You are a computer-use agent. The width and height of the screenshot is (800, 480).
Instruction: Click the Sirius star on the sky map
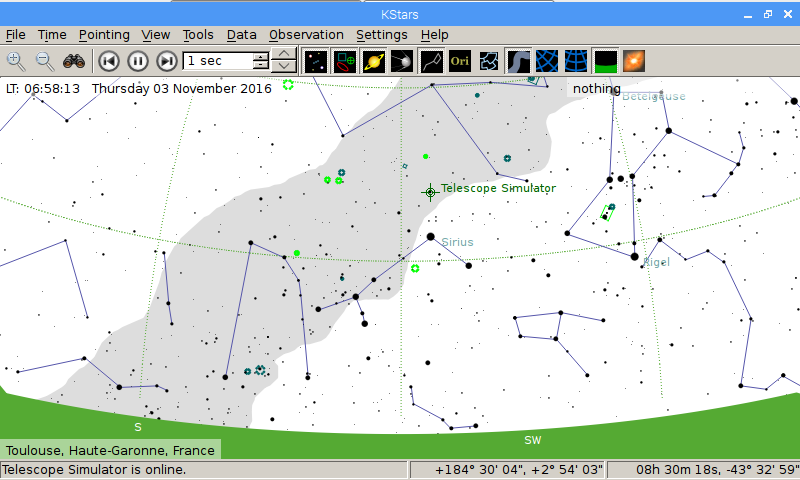point(431,237)
